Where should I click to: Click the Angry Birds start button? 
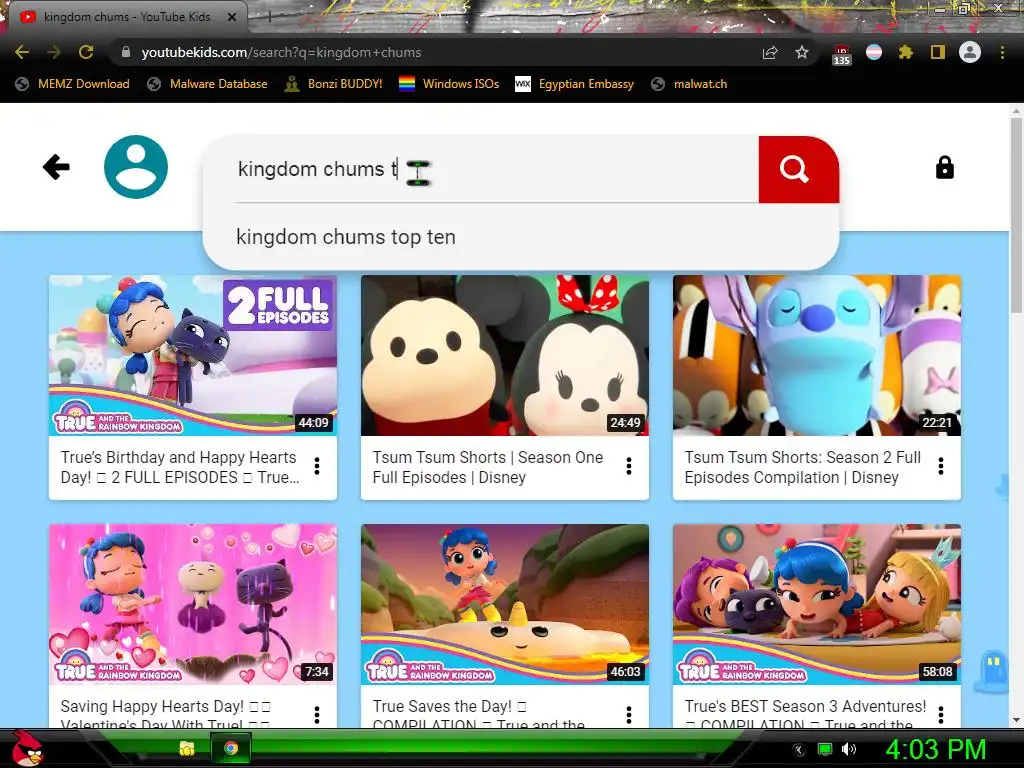26,748
